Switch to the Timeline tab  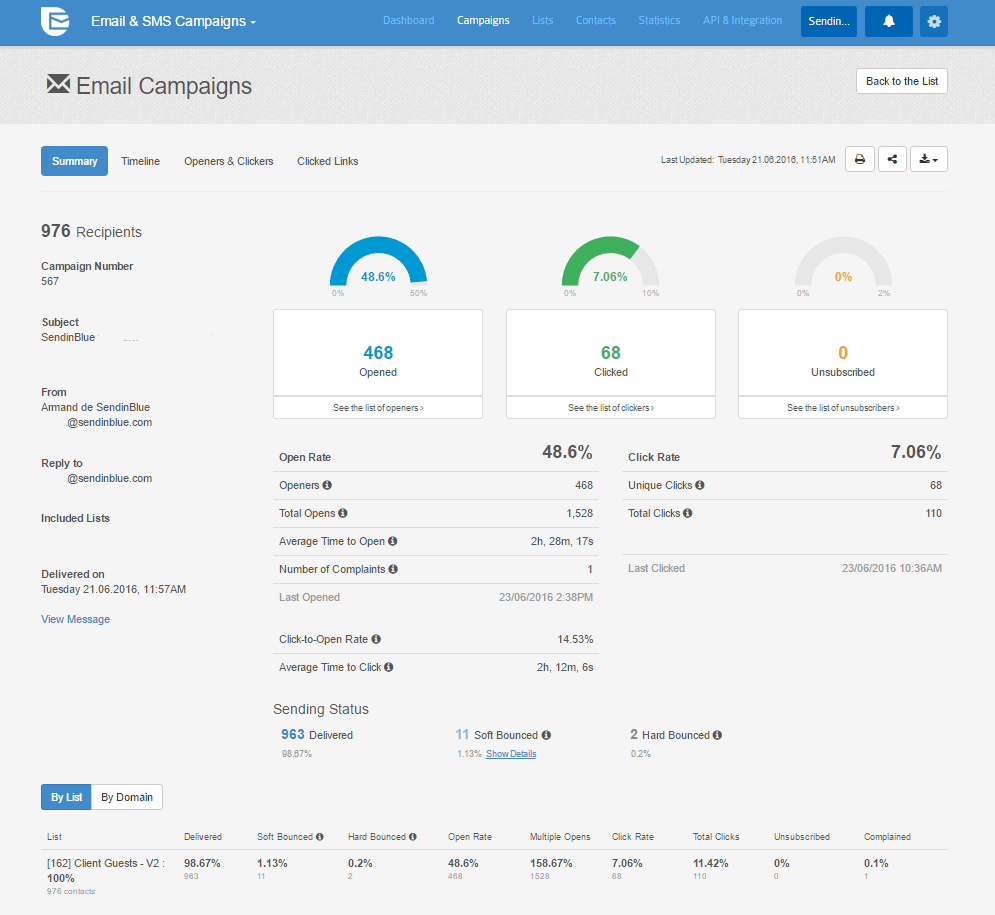click(x=140, y=161)
